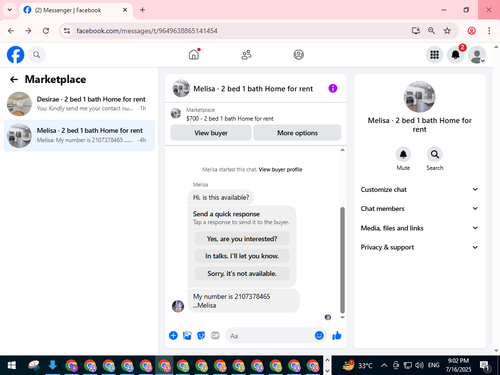Open the browser zoom magnifier icon
The image size is (500, 375).
click(x=431, y=31)
